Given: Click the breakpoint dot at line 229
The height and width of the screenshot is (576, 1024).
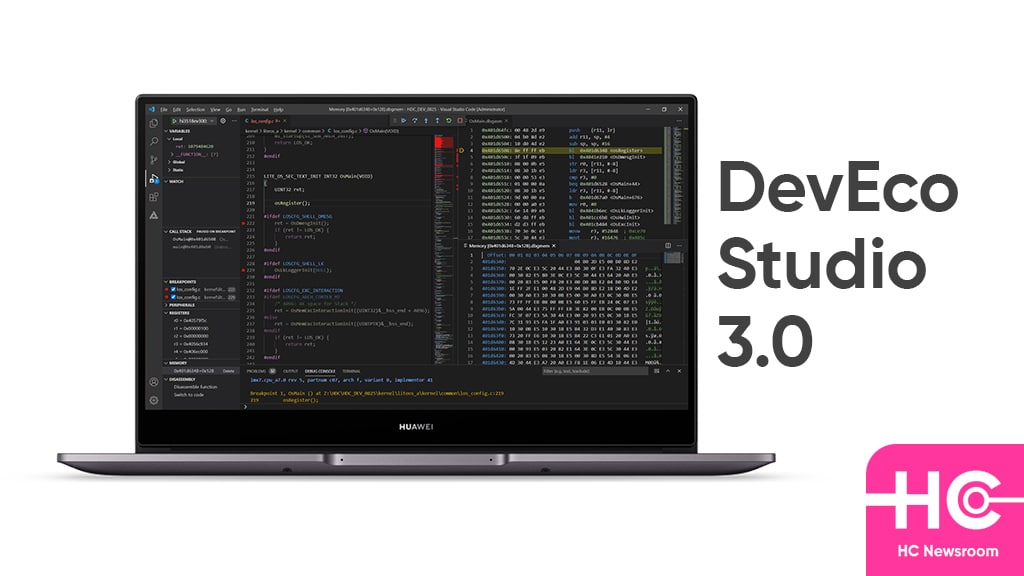Looking at the screenshot, I should point(244,270).
